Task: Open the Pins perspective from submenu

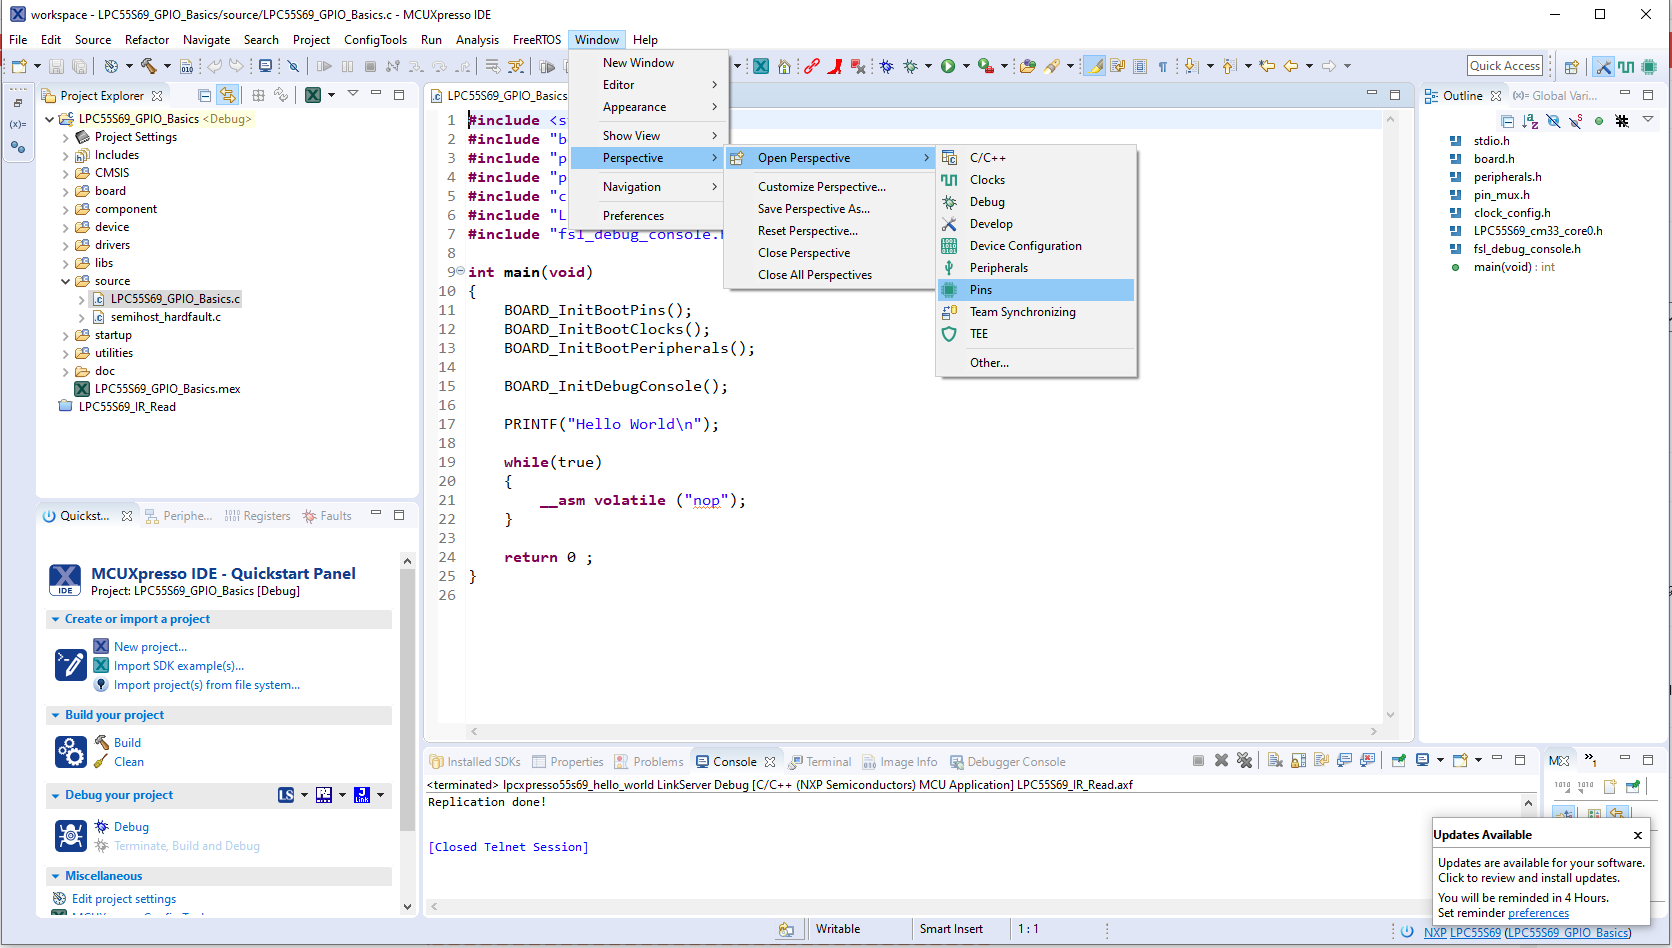Action: pos(980,290)
